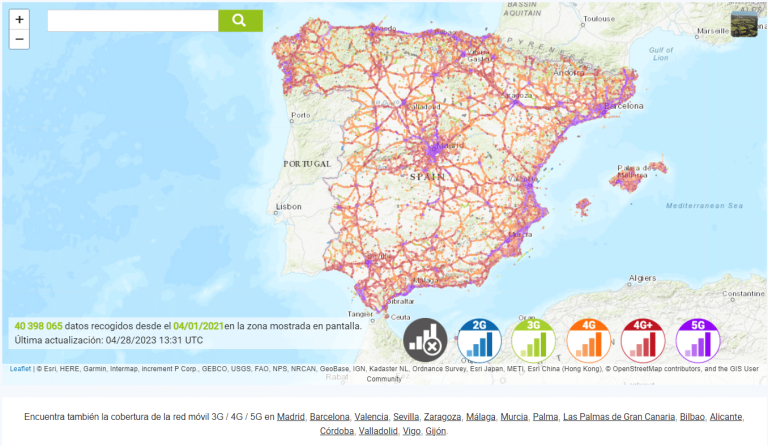
Task: Click the PORTUGAL country label
Action: tap(307, 164)
